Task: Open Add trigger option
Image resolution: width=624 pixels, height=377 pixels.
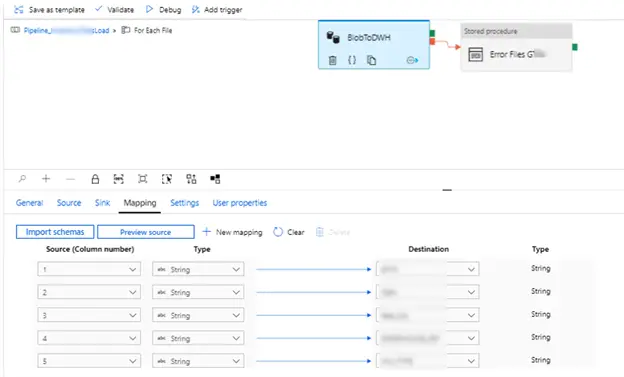Action: coord(217,10)
